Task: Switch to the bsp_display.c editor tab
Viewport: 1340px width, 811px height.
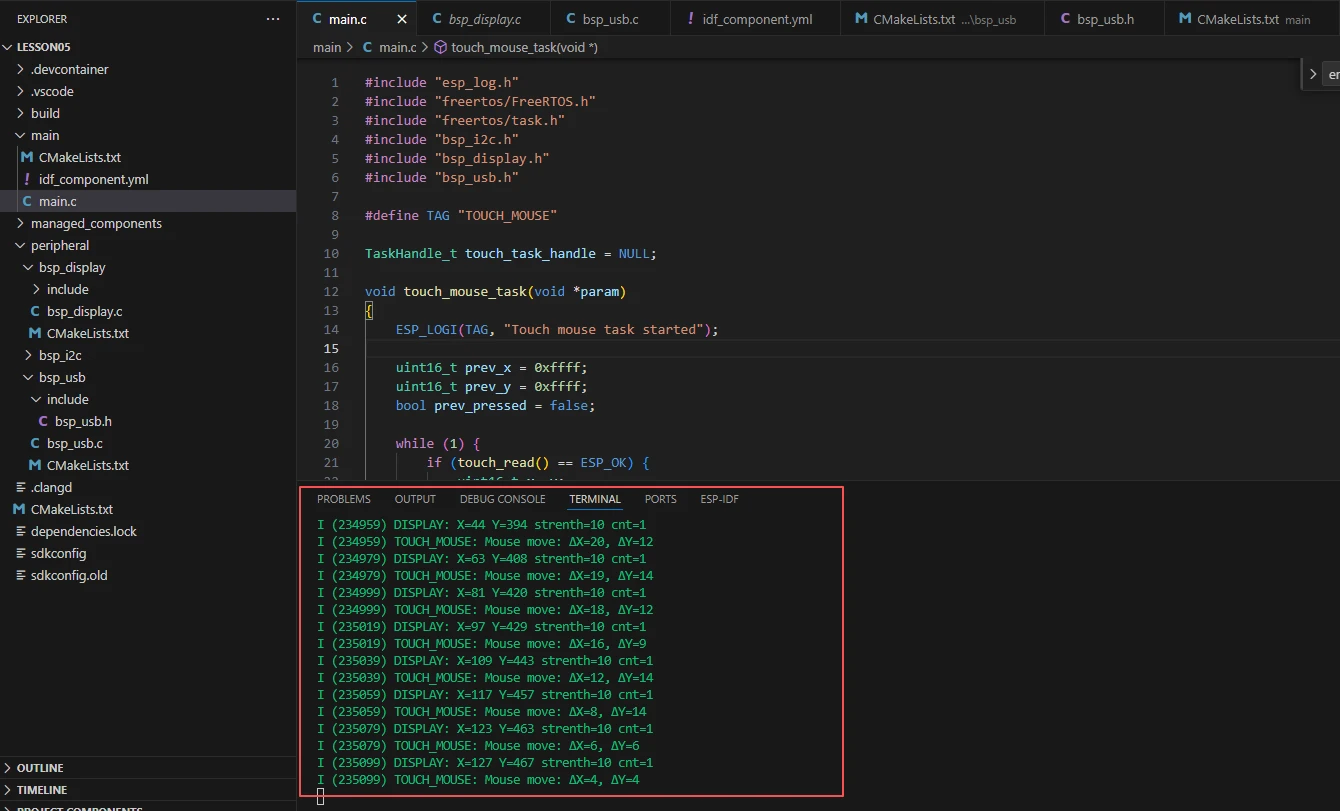Action: click(484, 19)
